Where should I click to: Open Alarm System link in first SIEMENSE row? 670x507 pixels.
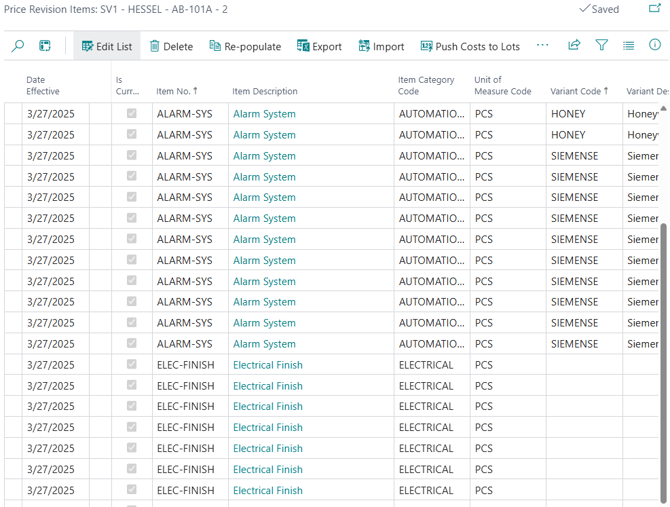pyautogui.click(x=264, y=156)
